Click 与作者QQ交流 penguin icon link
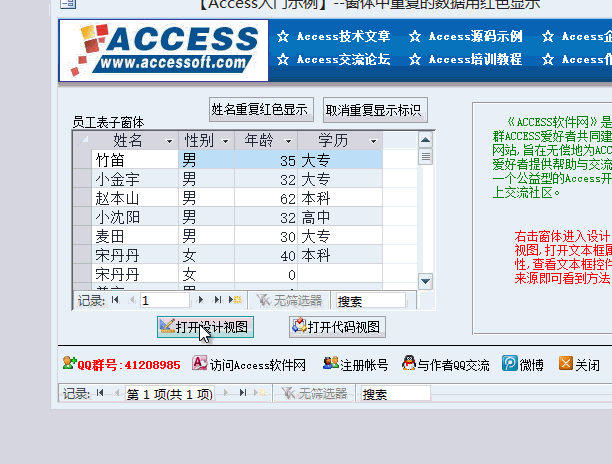Viewport: 612px width, 464px height. pyautogui.click(x=445, y=364)
